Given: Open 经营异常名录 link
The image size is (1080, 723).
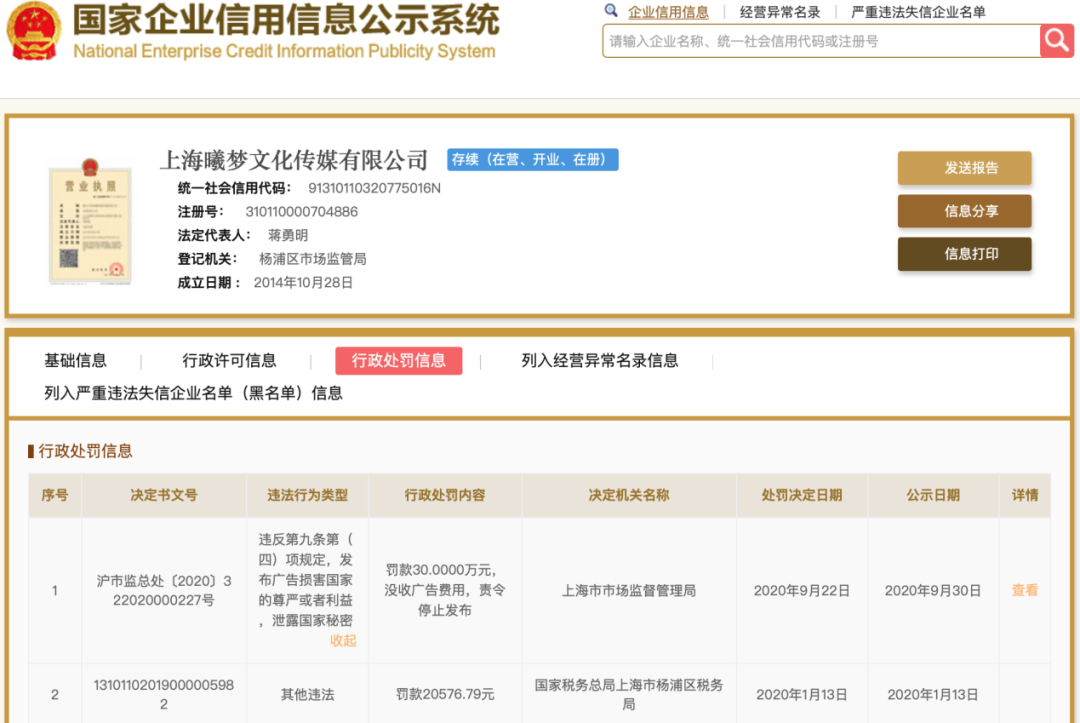Looking at the screenshot, I should [x=780, y=12].
